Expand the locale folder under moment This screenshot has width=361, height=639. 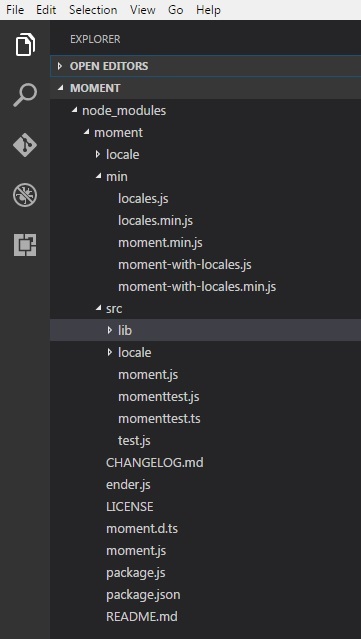click(x=205, y=154)
